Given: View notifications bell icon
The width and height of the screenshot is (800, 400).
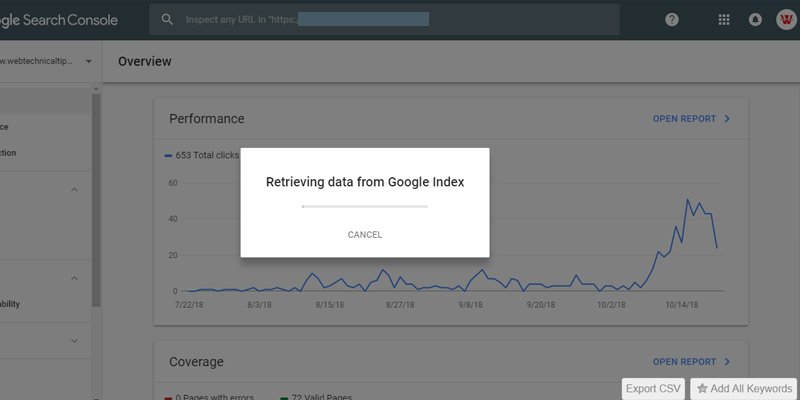Looking at the screenshot, I should coord(755,19).
